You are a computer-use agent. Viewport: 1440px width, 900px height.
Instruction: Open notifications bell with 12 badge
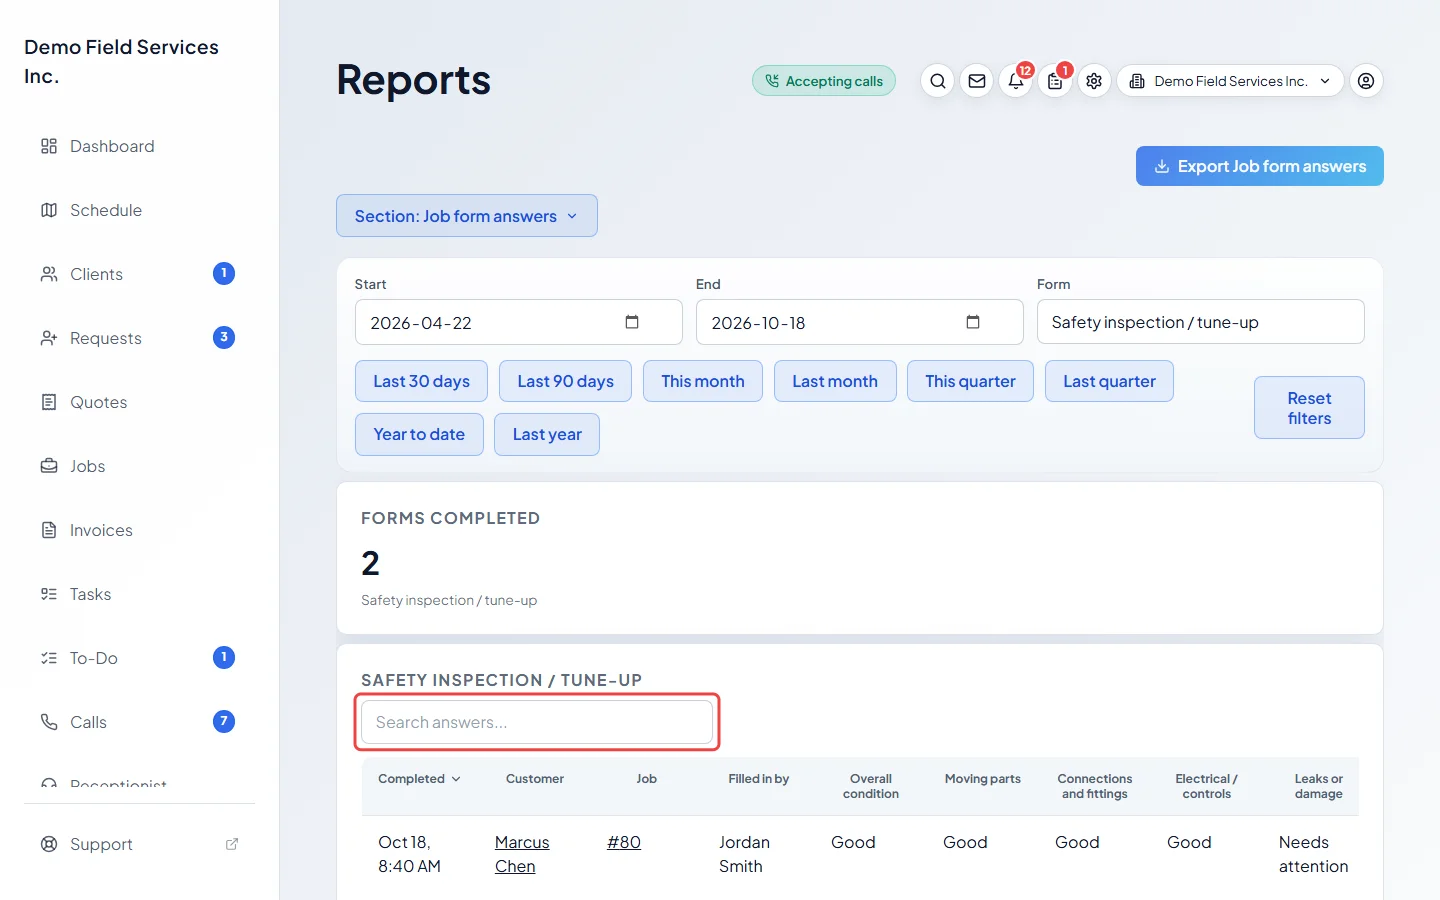click(1016, 81)
